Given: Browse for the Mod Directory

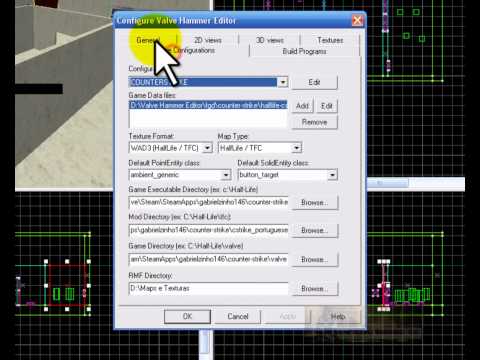Looking at the screenshot, I should coord(315,230).
